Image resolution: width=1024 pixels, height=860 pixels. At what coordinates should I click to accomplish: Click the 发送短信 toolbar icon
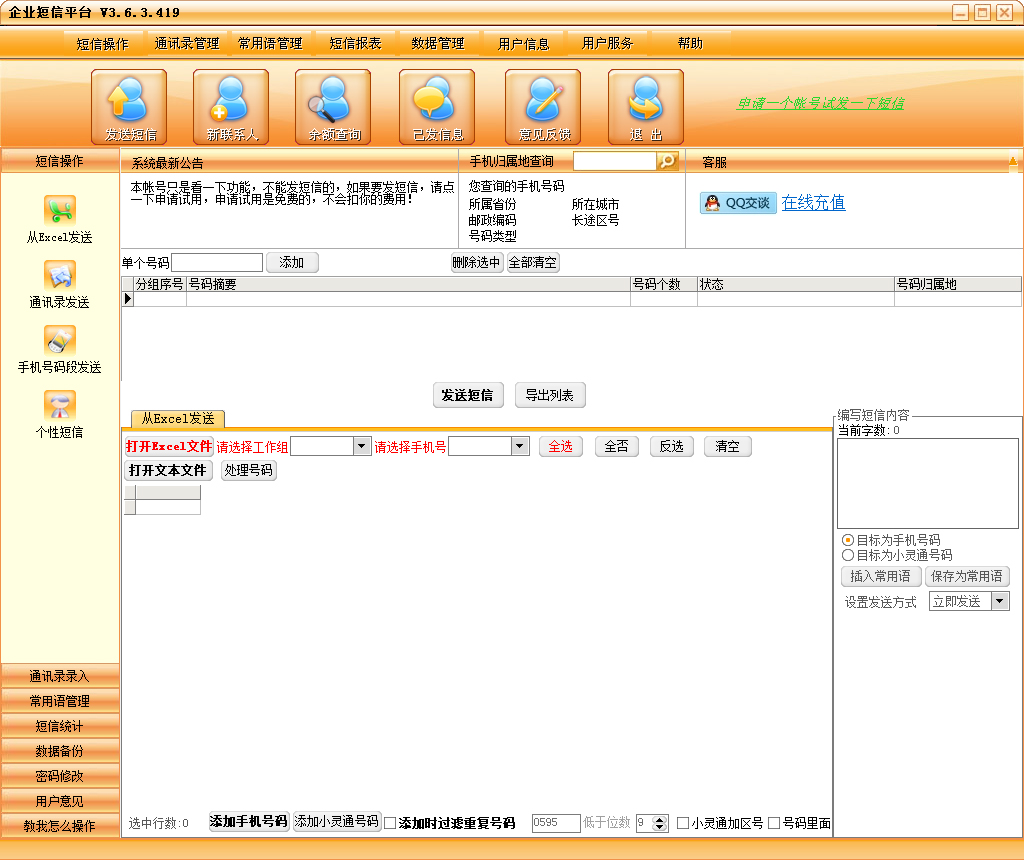coord(129,107)
